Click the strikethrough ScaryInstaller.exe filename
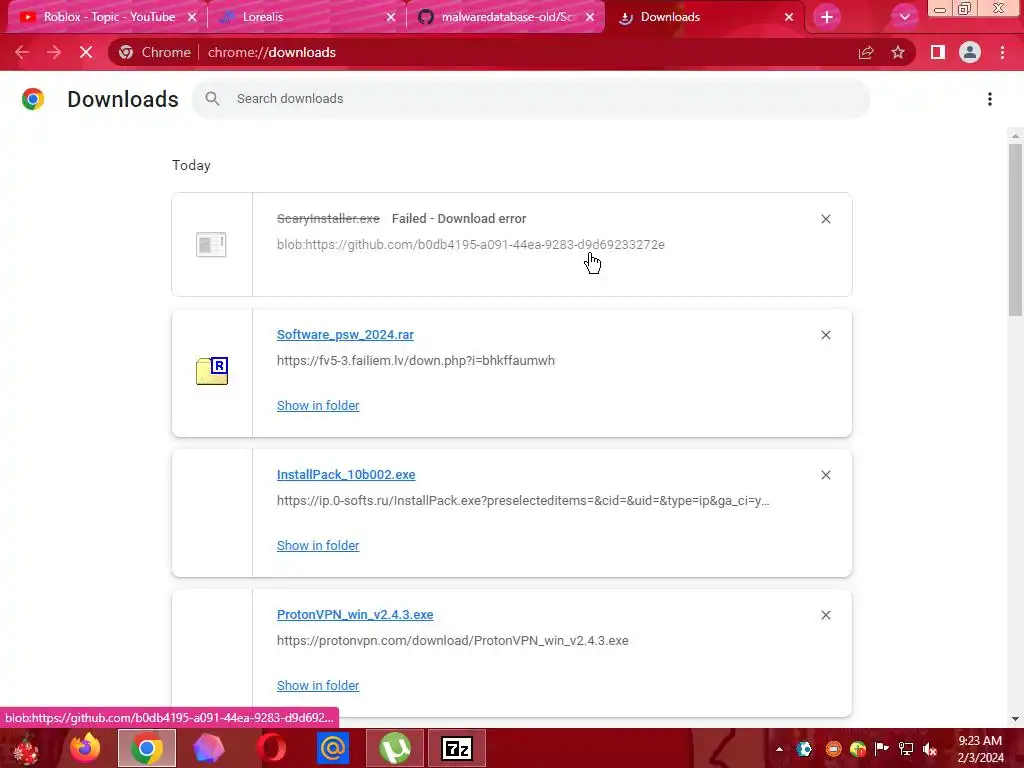This screenshot has height=768, width=1024. tap(328, 219)
